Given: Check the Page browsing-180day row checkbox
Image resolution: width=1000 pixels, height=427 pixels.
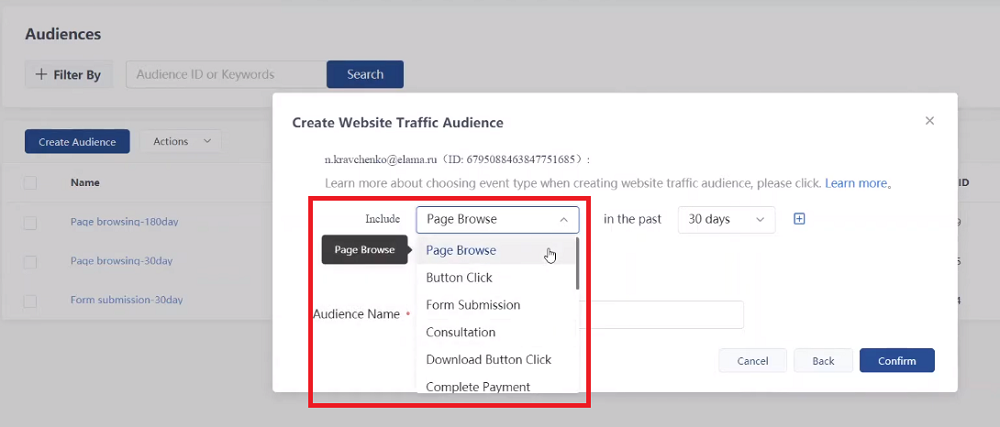Looking at the screenshot, I should click(30, 222).
